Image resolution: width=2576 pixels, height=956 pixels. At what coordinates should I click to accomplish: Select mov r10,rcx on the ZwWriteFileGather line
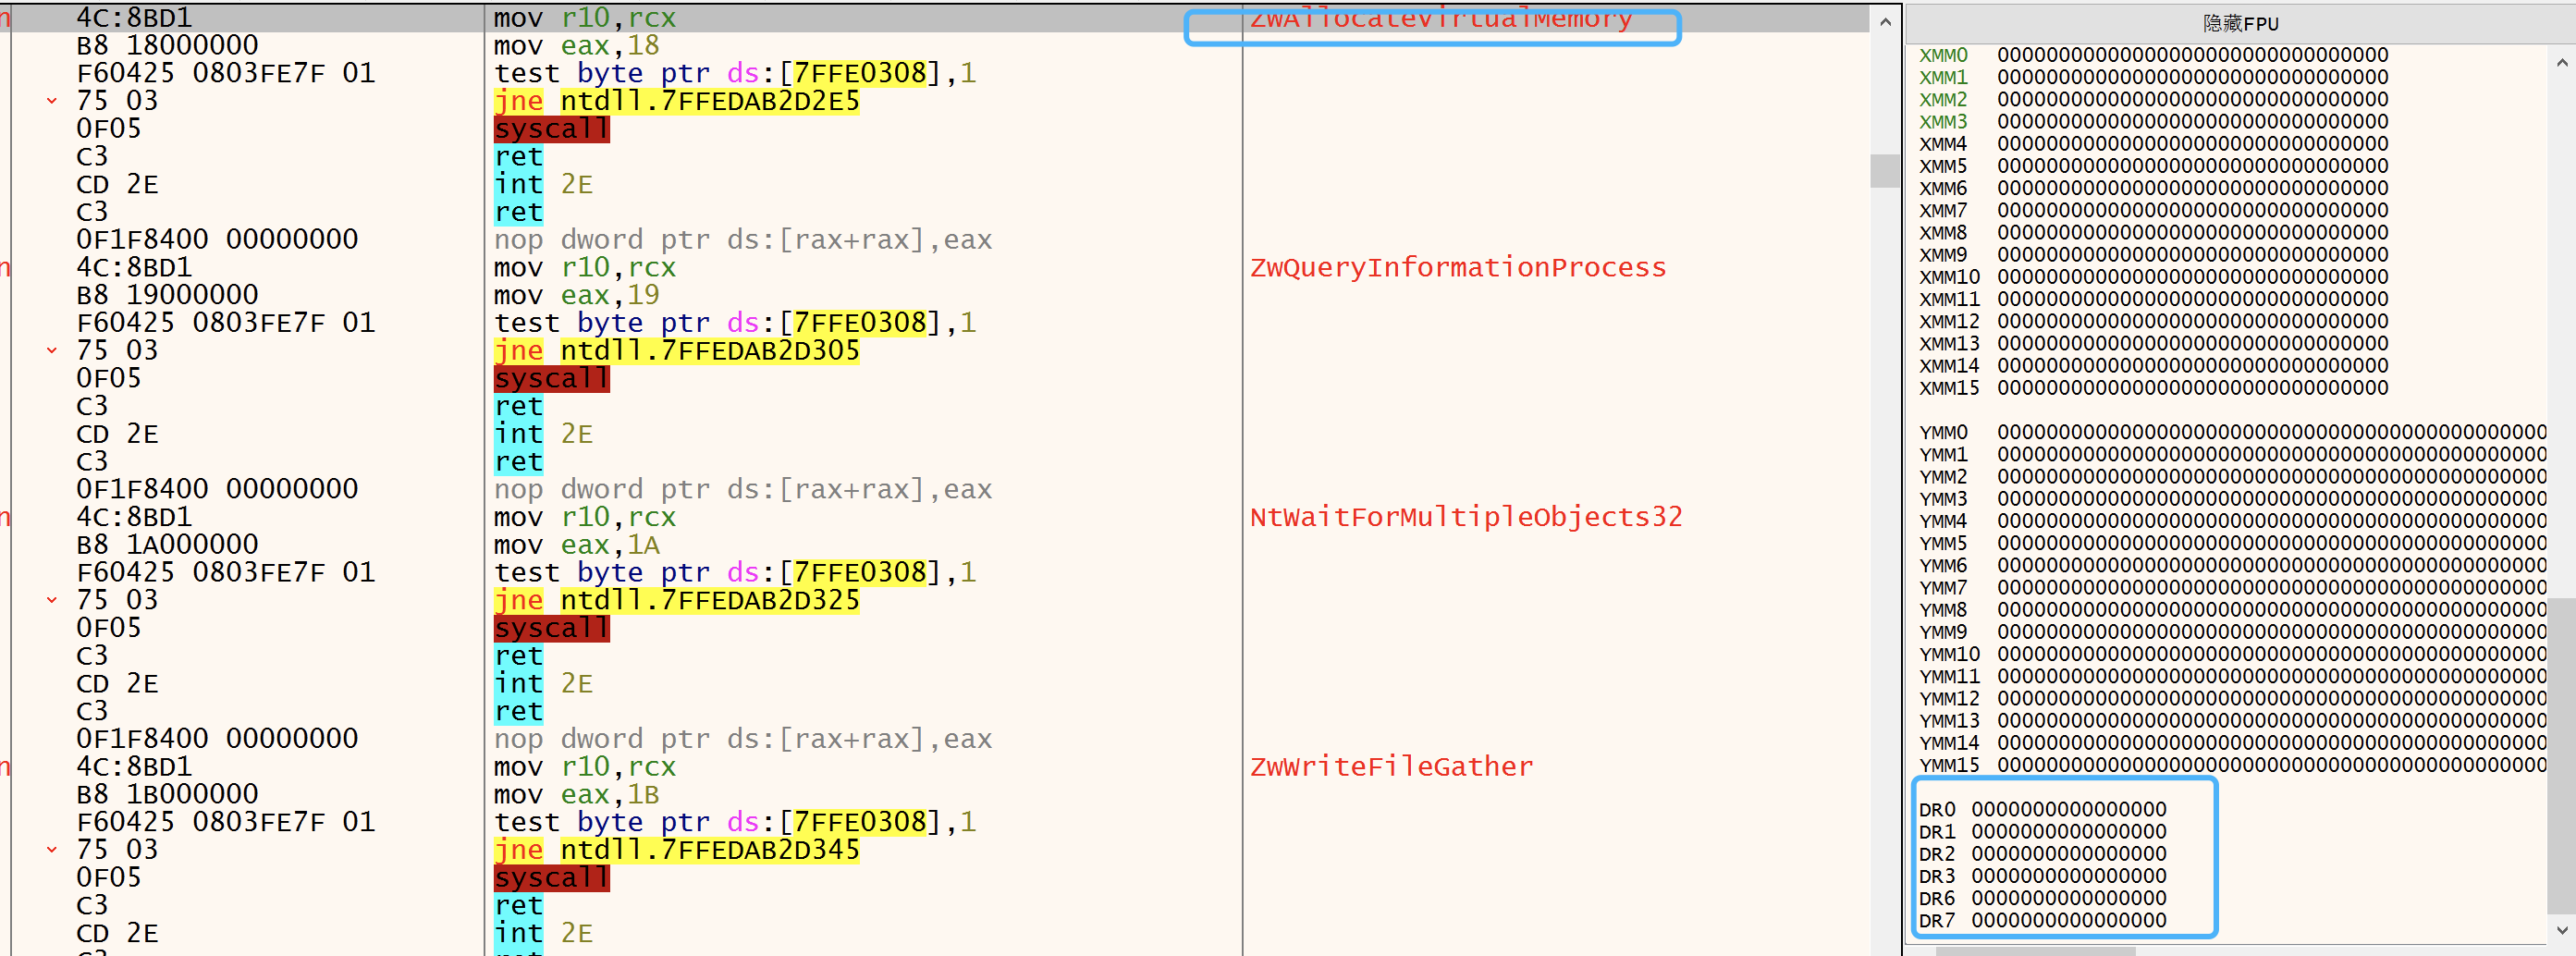(x=584, y=766)
